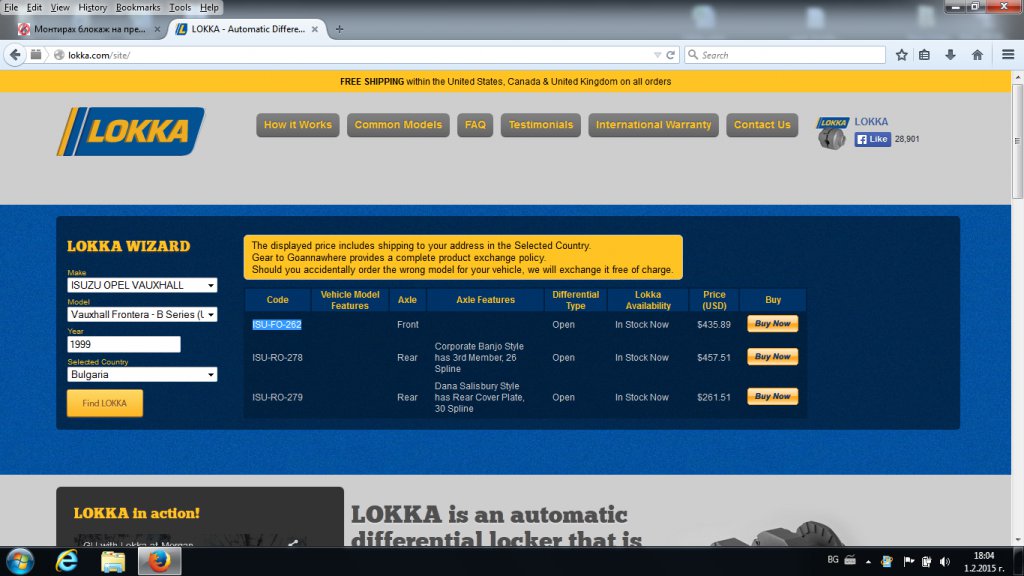
Task: Click the price $435.89
Action: coord(714,325)
